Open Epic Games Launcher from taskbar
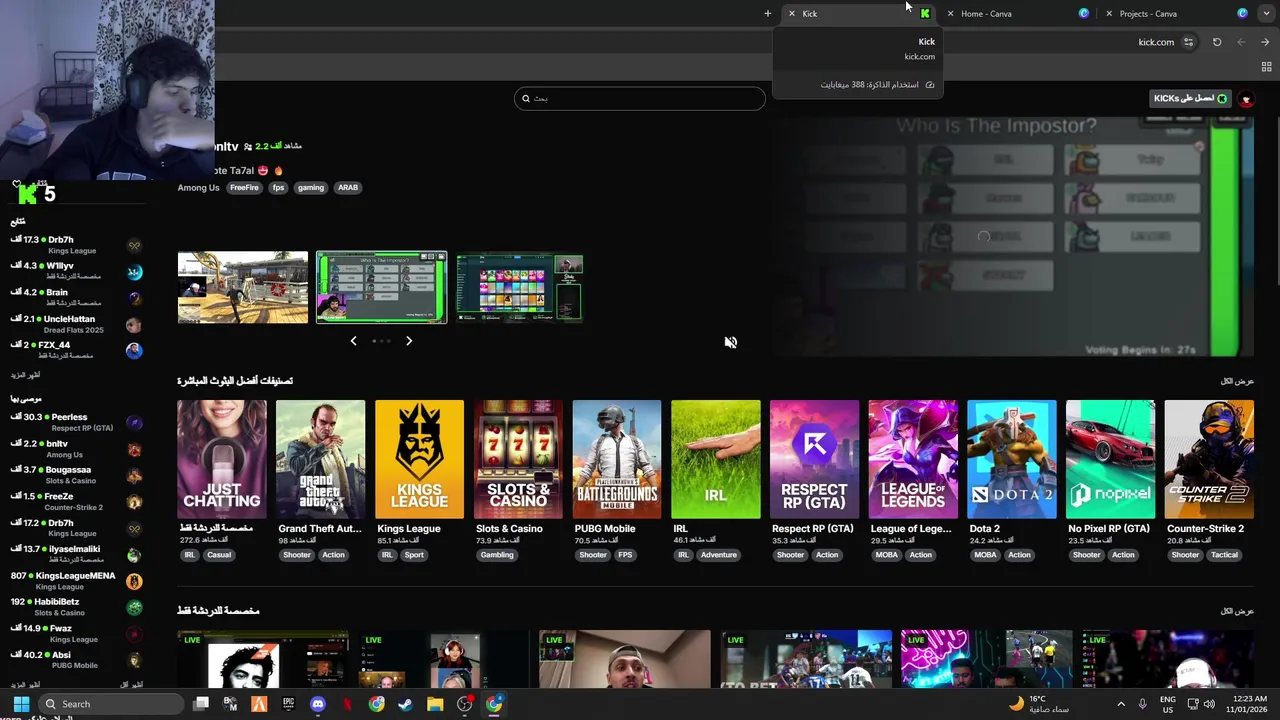This screenshot has width=1280, height=720. coord(288,704)
